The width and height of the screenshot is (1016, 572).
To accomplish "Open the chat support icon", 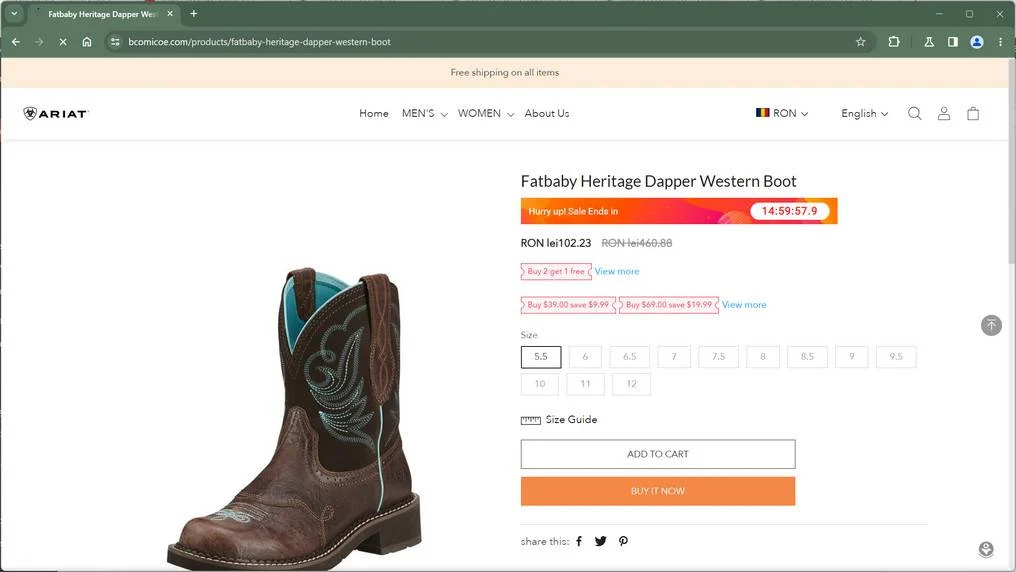I will point(986,550).
